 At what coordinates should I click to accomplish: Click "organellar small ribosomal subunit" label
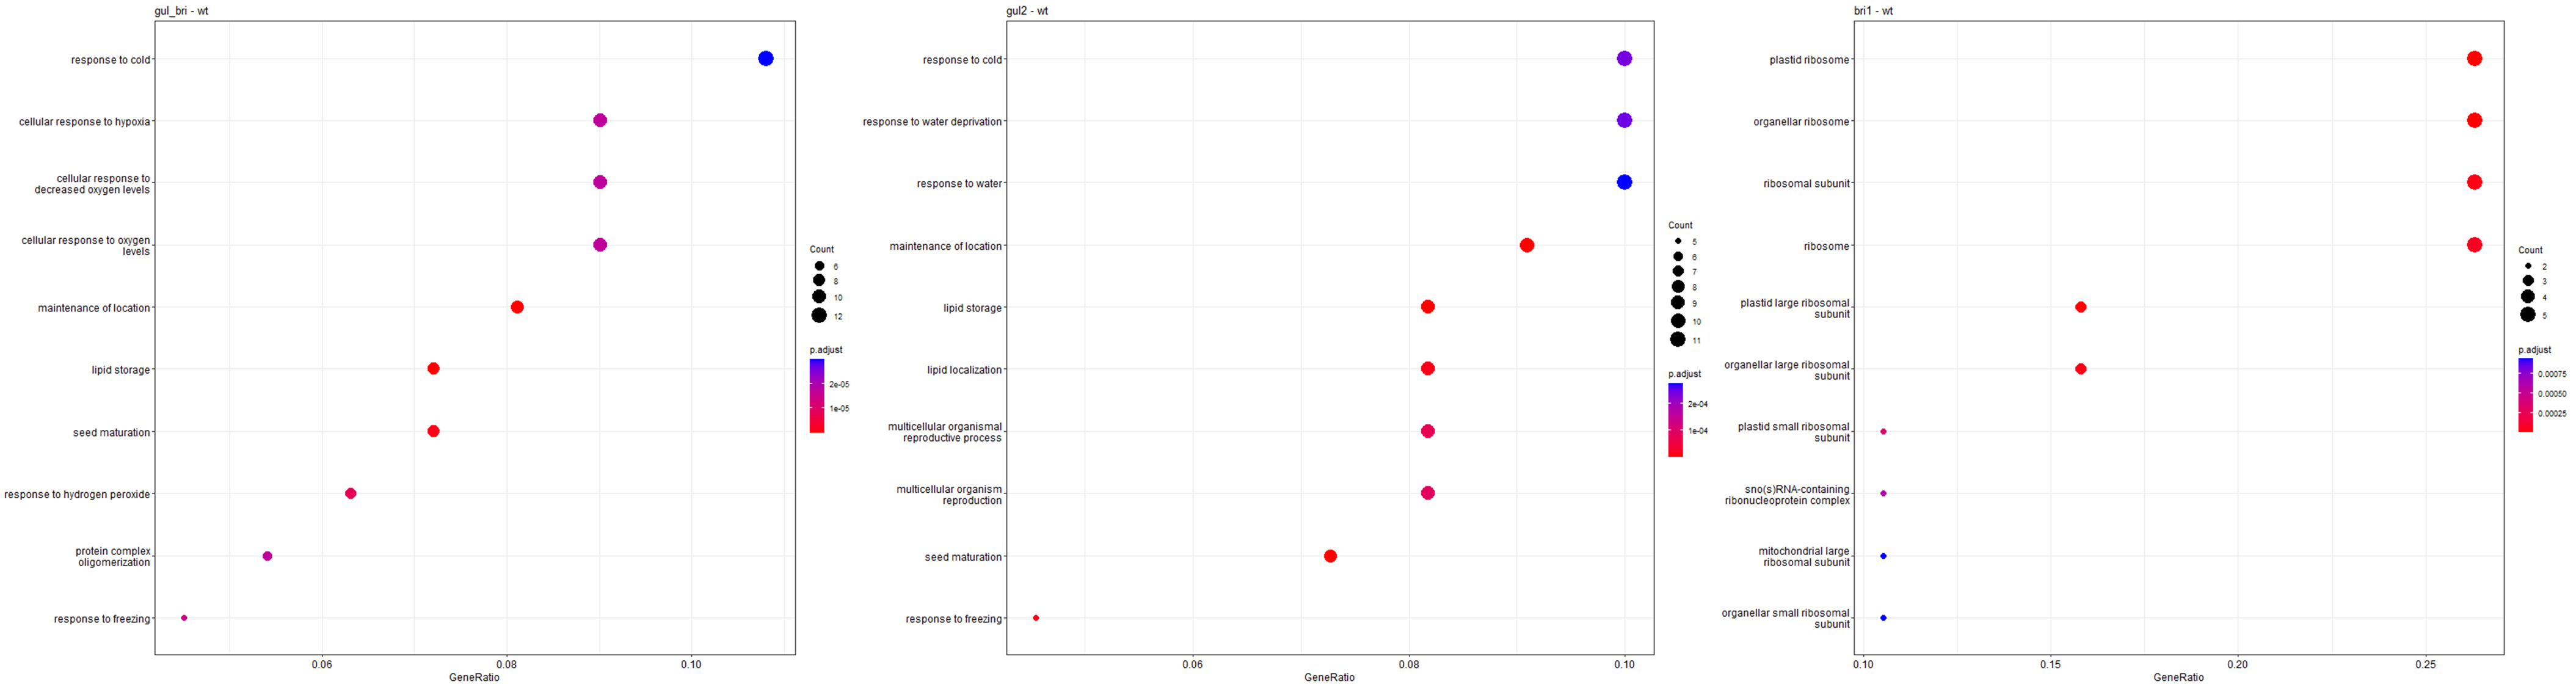pyautogui.click(x=1786, y=619)
